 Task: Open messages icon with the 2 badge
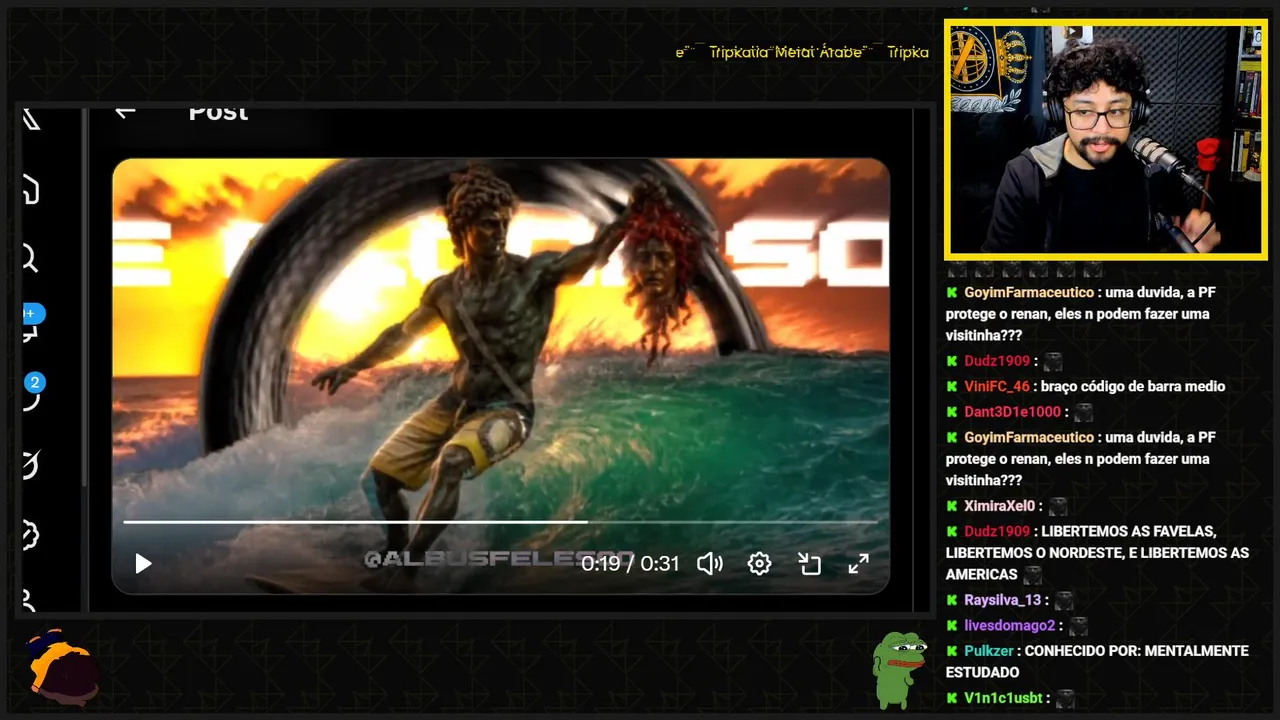pos(31,393)
